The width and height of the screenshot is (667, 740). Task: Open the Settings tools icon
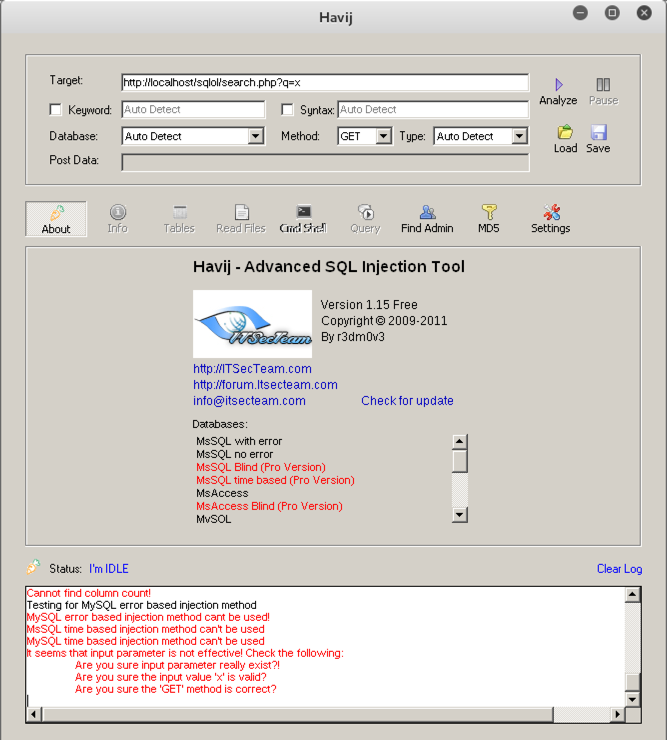(550, 219)
